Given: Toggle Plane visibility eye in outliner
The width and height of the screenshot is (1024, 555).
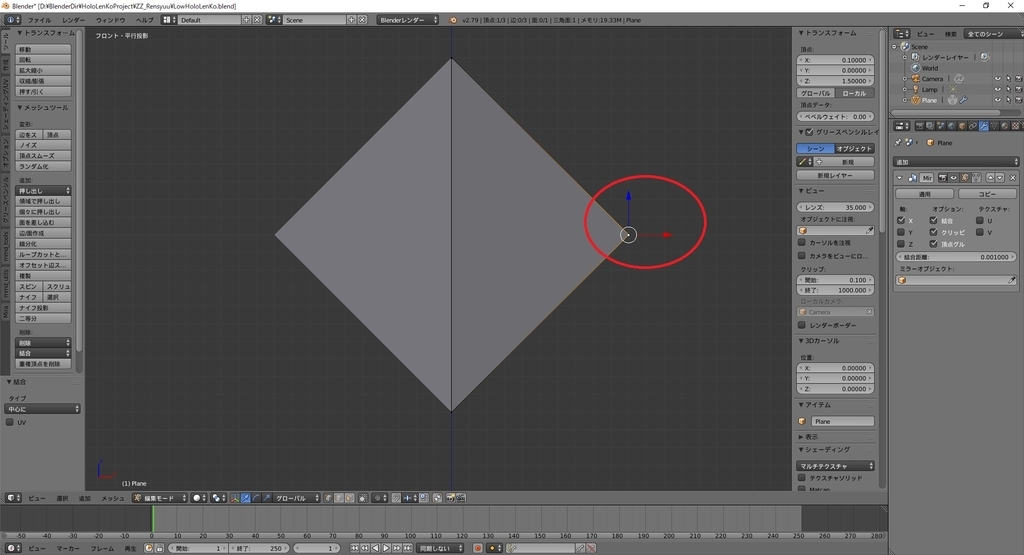Looking at the screenshot, I should click(997, 100).
